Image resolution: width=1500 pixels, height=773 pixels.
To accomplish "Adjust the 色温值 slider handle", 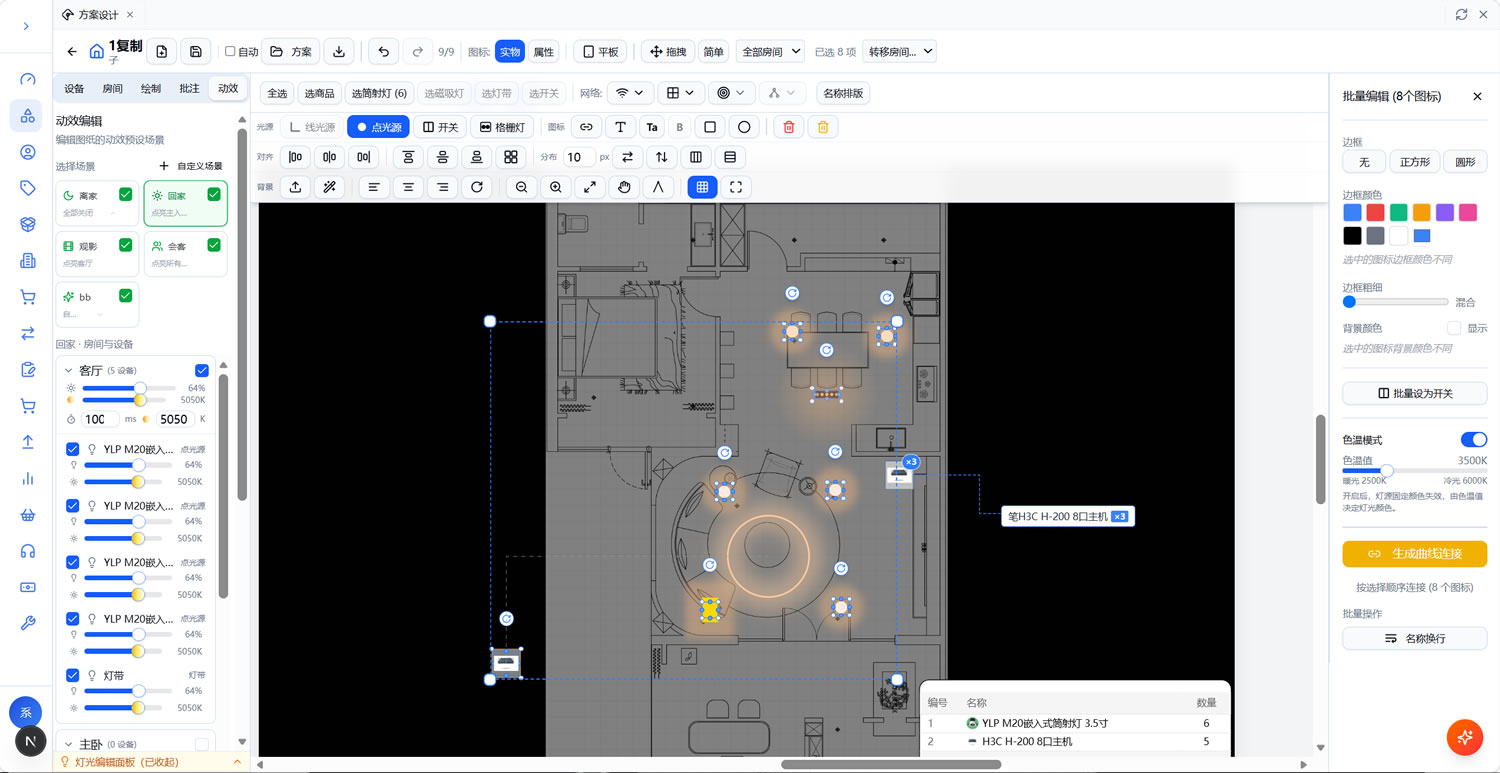I will click(x=1386, y=470).
